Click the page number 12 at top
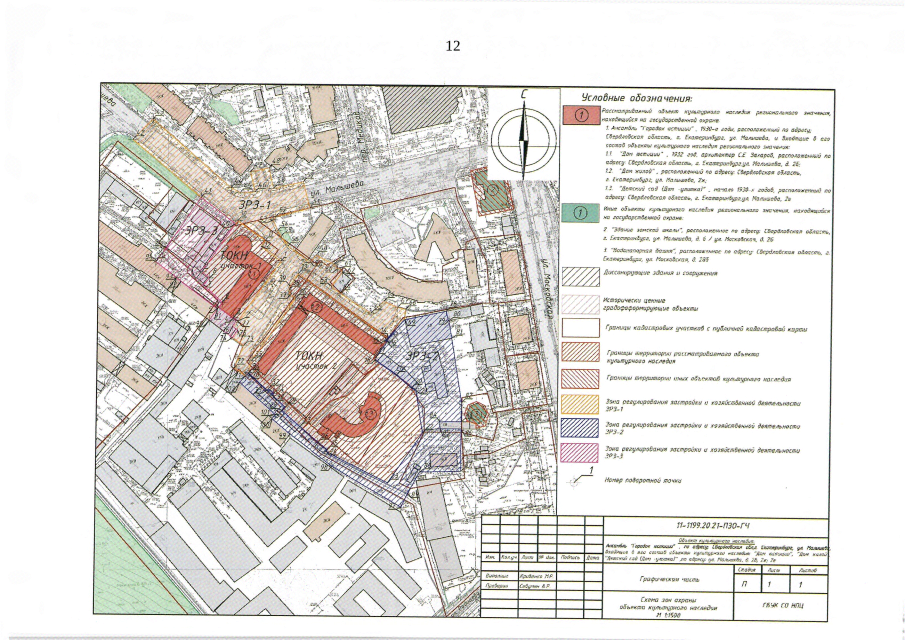905x640 pixels. tap(452, 46)
